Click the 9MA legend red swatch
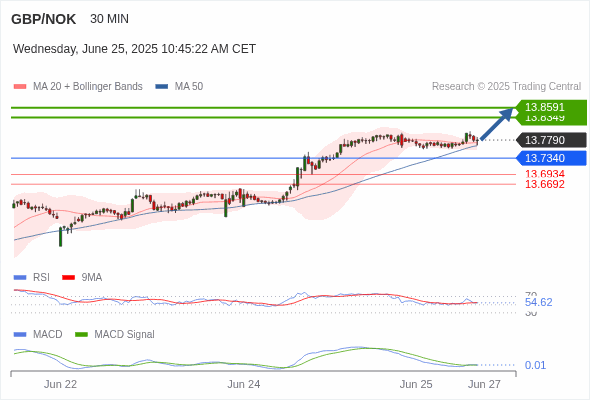Screen dimensions: 590x400 pos(68,278)
